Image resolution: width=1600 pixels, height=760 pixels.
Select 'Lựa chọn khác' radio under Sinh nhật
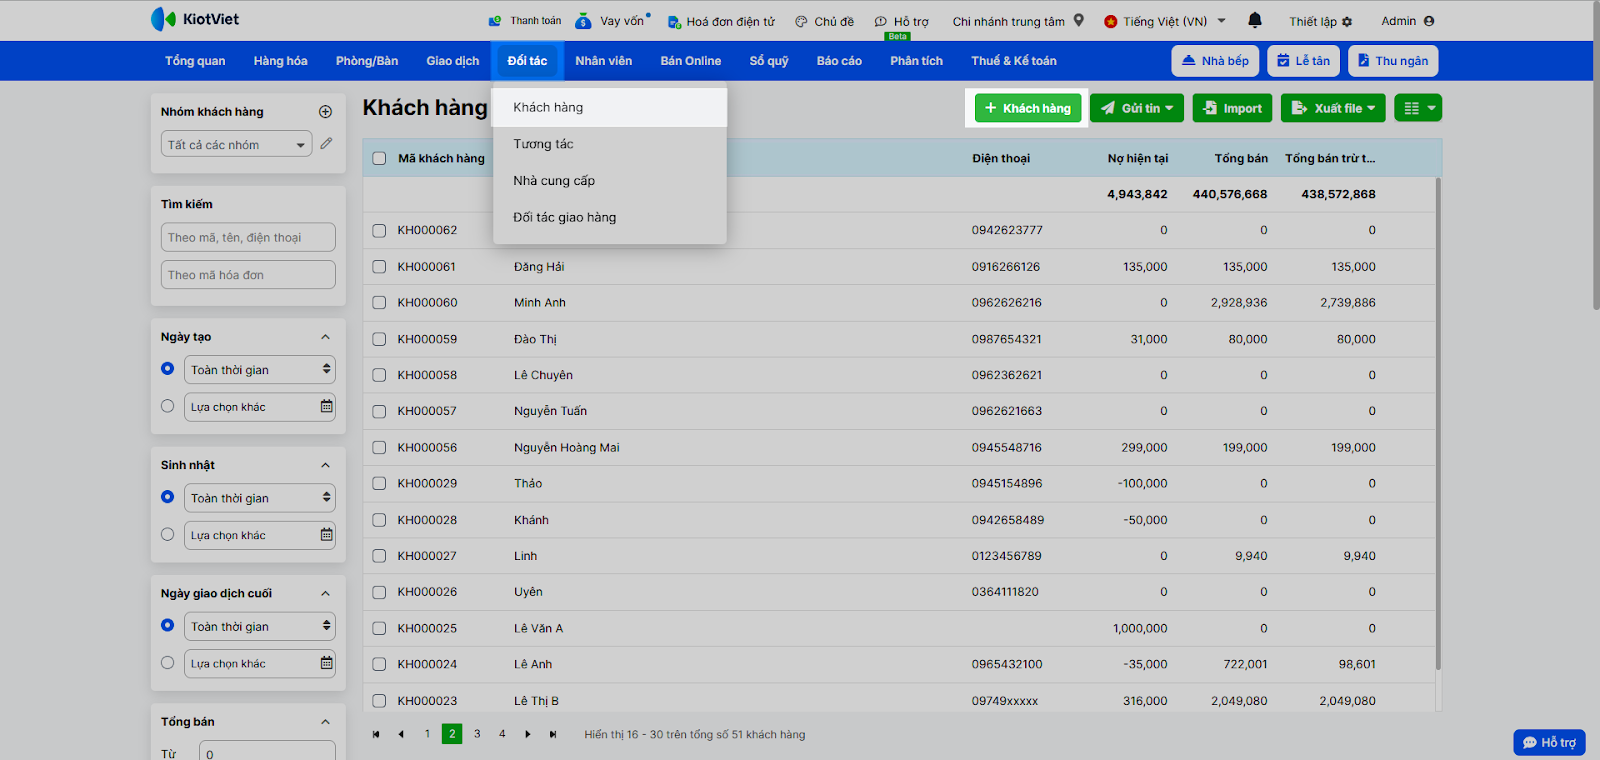click(168, 535)
